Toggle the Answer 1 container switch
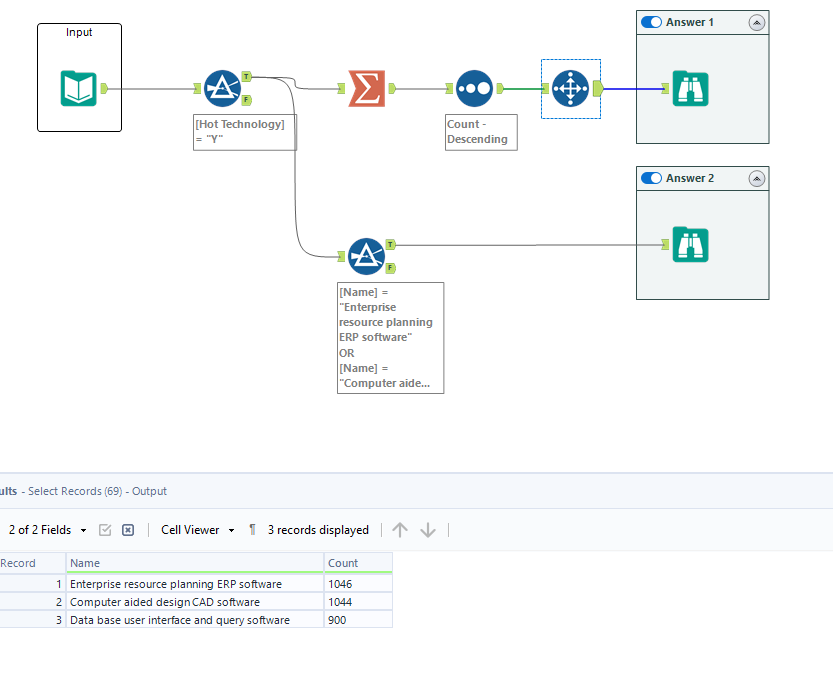833x673 pixels. pos(652,22)
